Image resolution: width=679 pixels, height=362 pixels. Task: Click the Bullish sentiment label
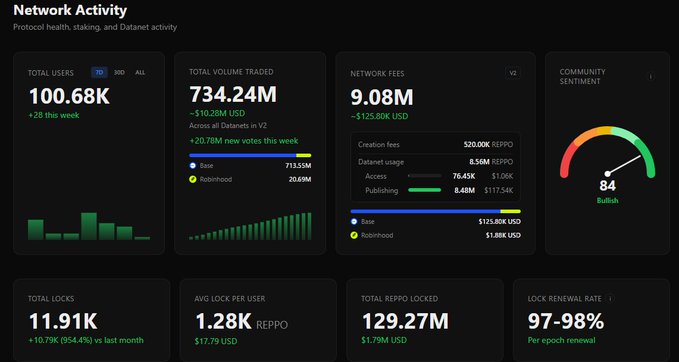(x=608, y=201)
